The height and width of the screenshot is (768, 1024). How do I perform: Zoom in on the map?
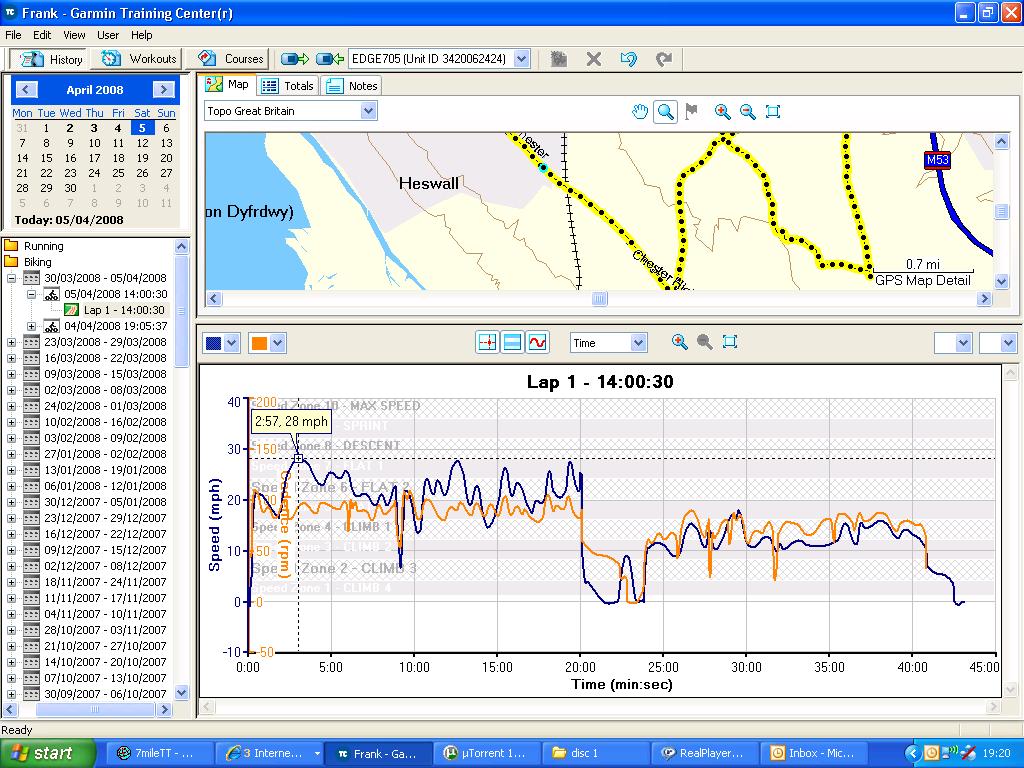pyautogui.click(x=722, y=112)
